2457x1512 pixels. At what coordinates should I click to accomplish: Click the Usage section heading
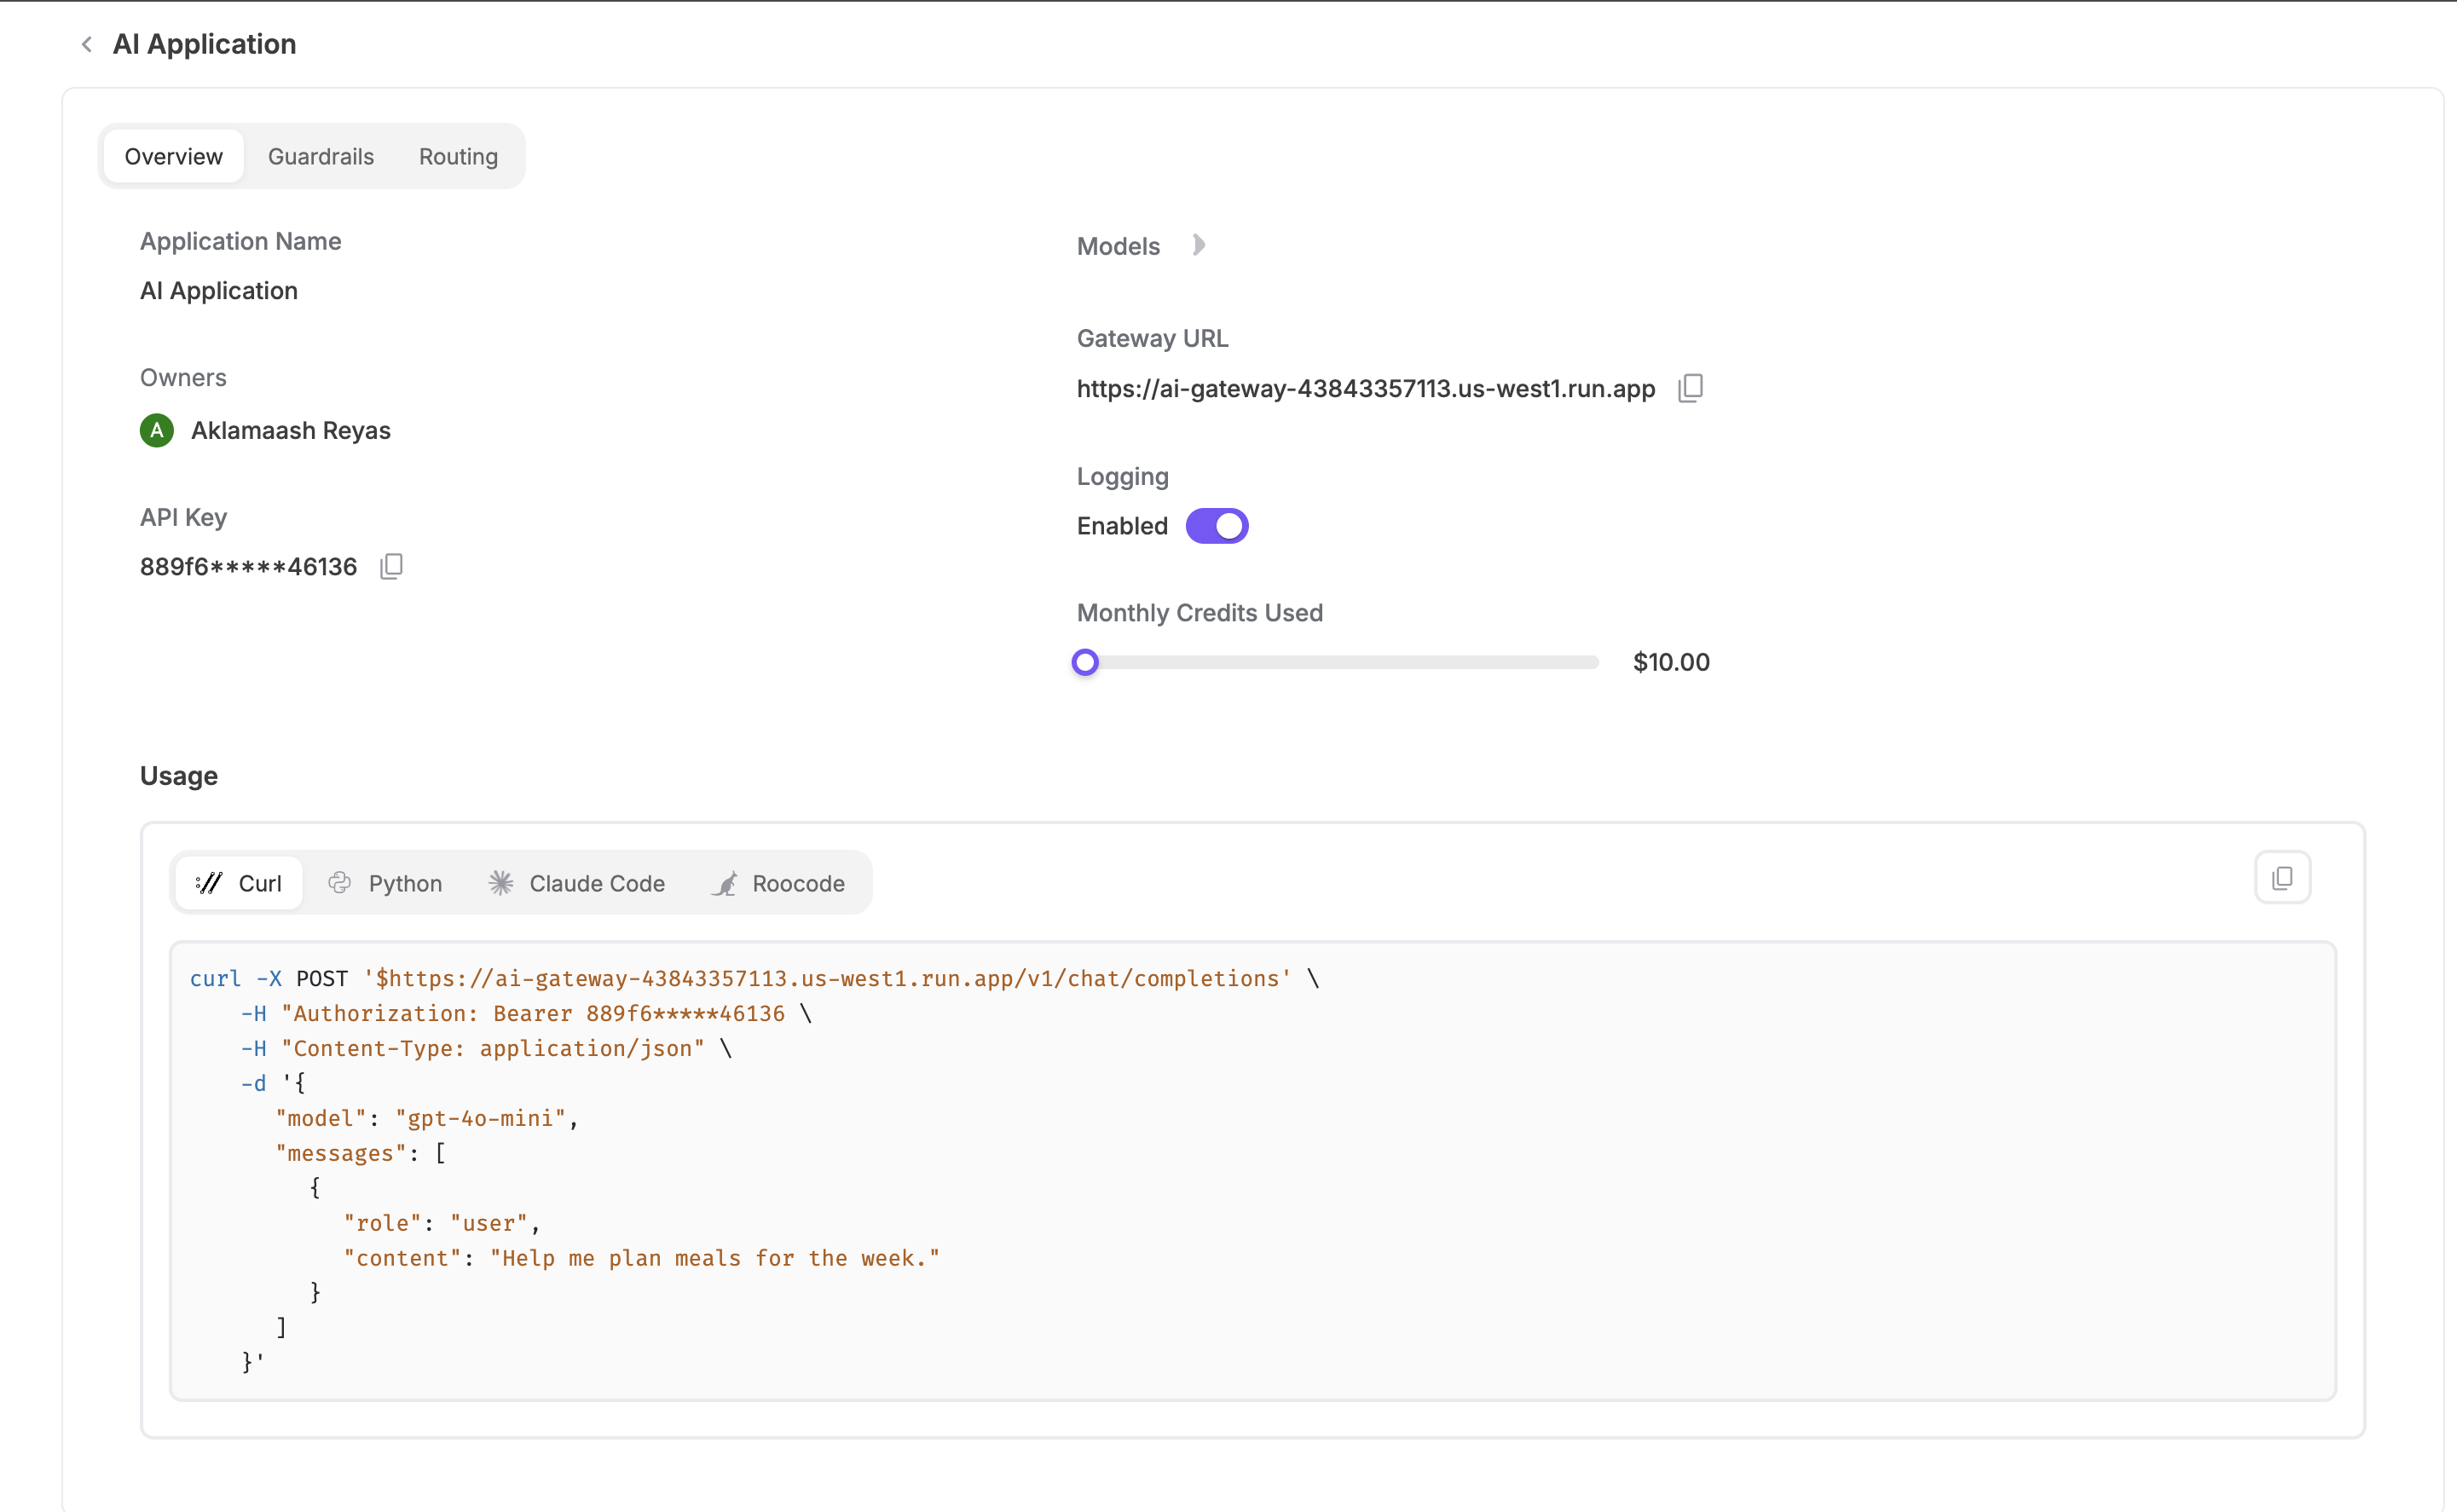pos(179,776)
